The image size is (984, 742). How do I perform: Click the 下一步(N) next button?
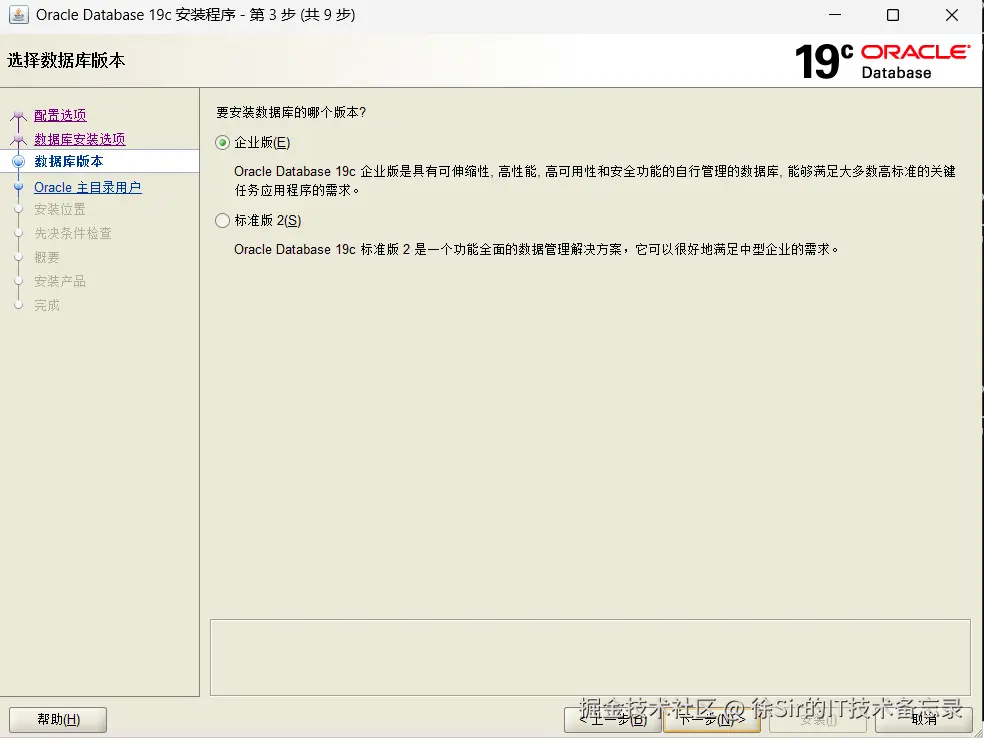click(712, 719)
